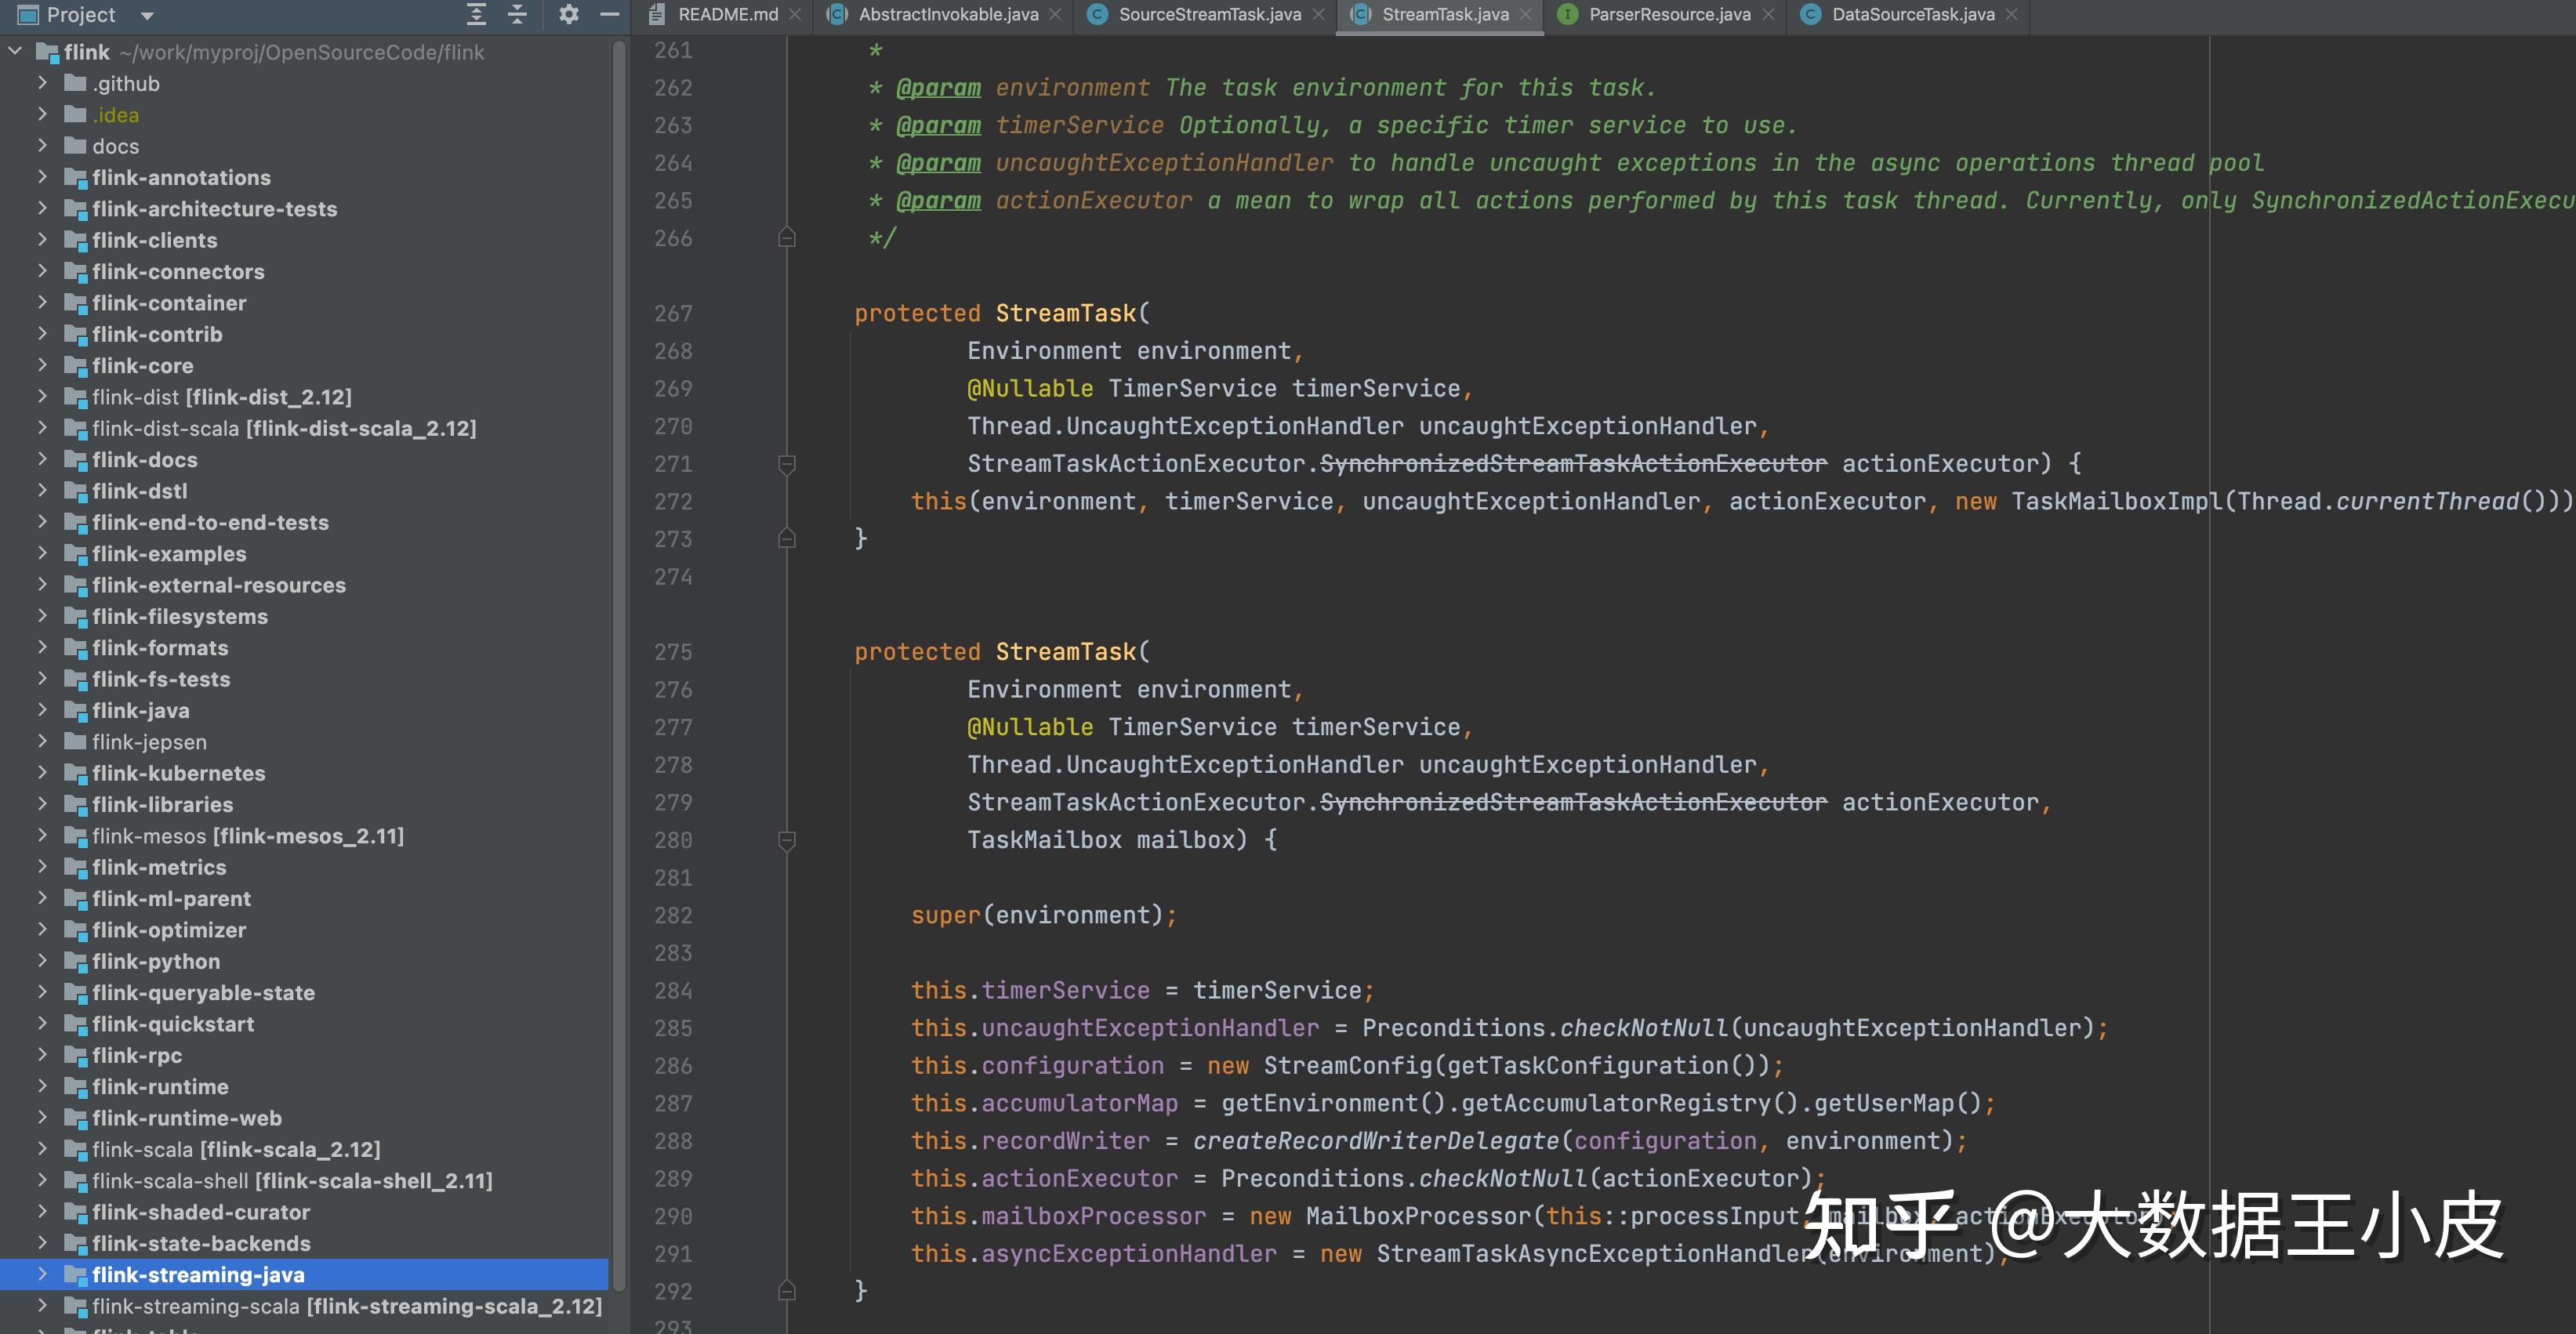The image size is (2576, 1334).
Task: Expand the flink-core module folder
Action: tap(42, 365)
